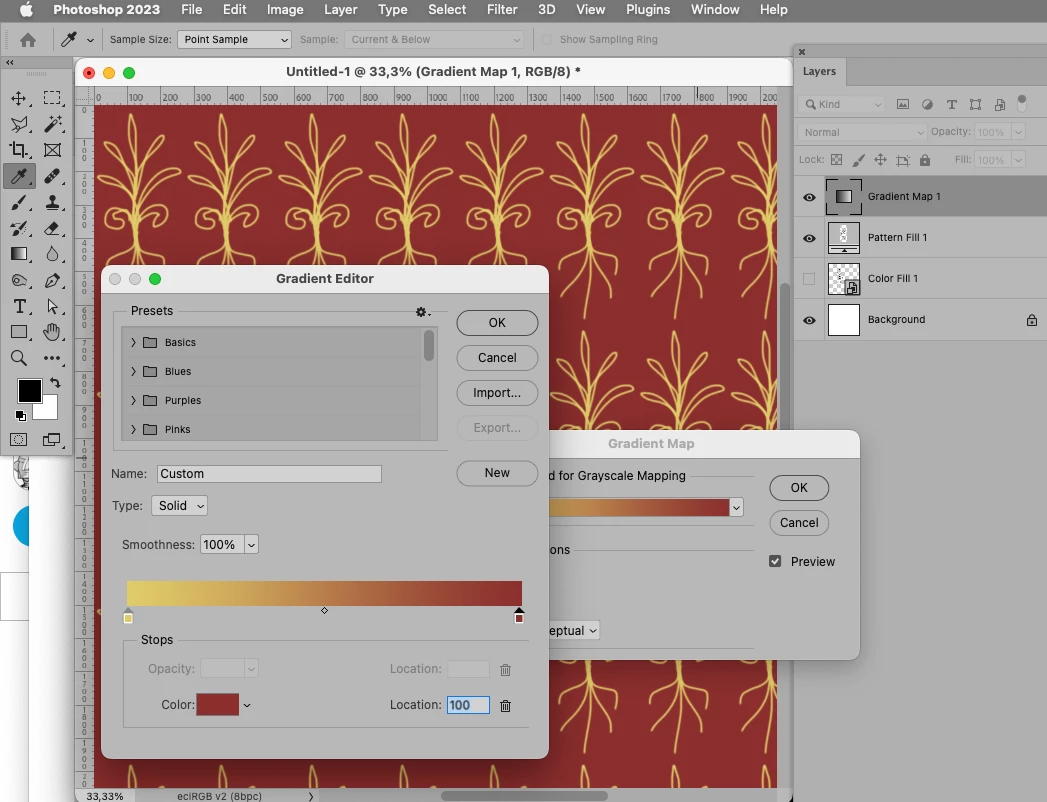Open the Sample Size dropdown
The image size is (1047, 802).
234,40
